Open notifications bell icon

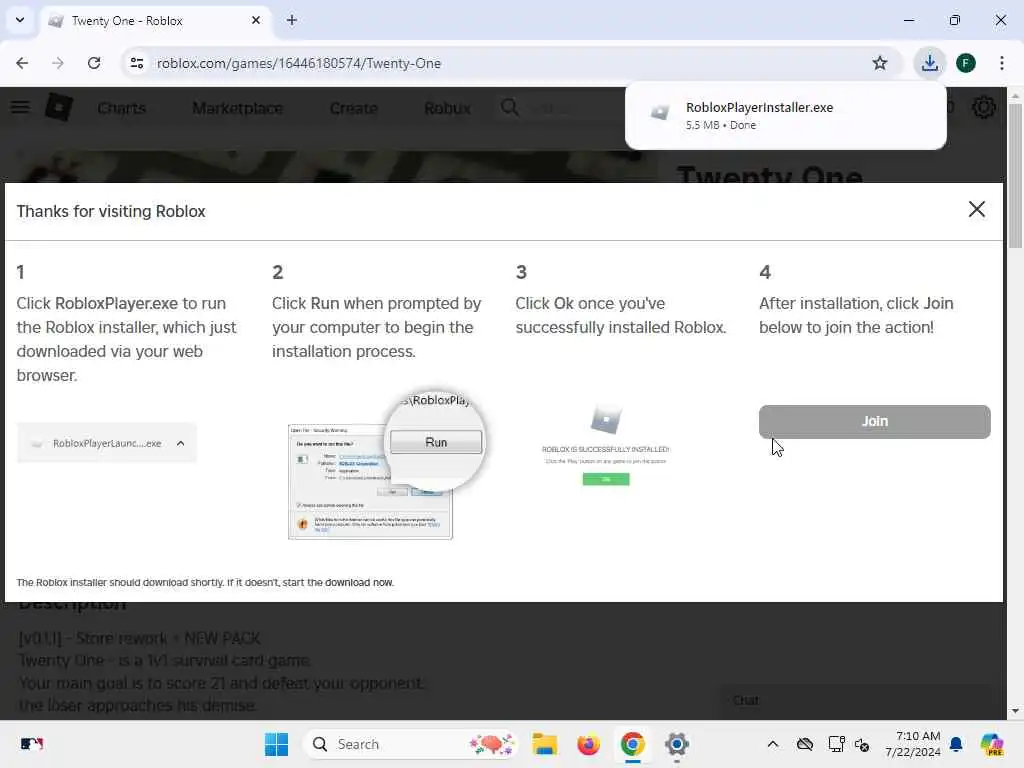[x=956, y=744]
